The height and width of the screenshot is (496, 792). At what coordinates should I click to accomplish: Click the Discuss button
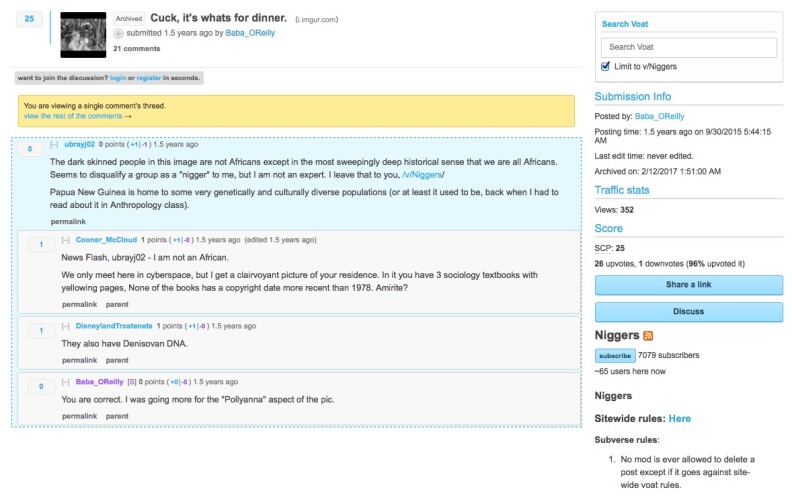(x=688, y=312)
